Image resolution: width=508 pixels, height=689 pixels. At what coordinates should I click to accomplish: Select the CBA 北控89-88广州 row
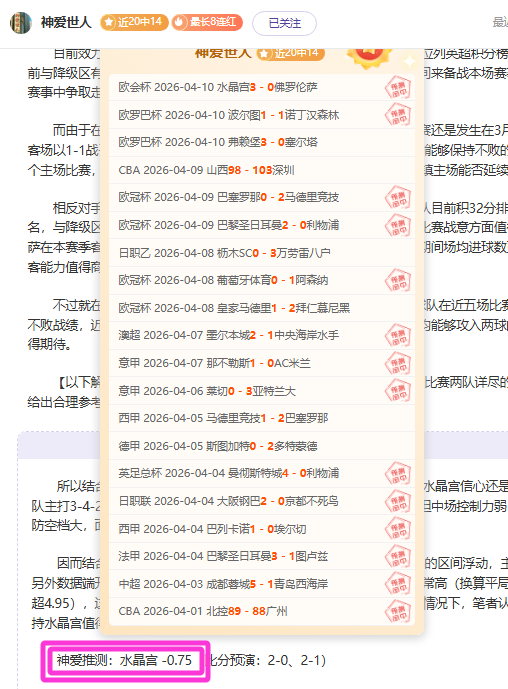point(262,611)
